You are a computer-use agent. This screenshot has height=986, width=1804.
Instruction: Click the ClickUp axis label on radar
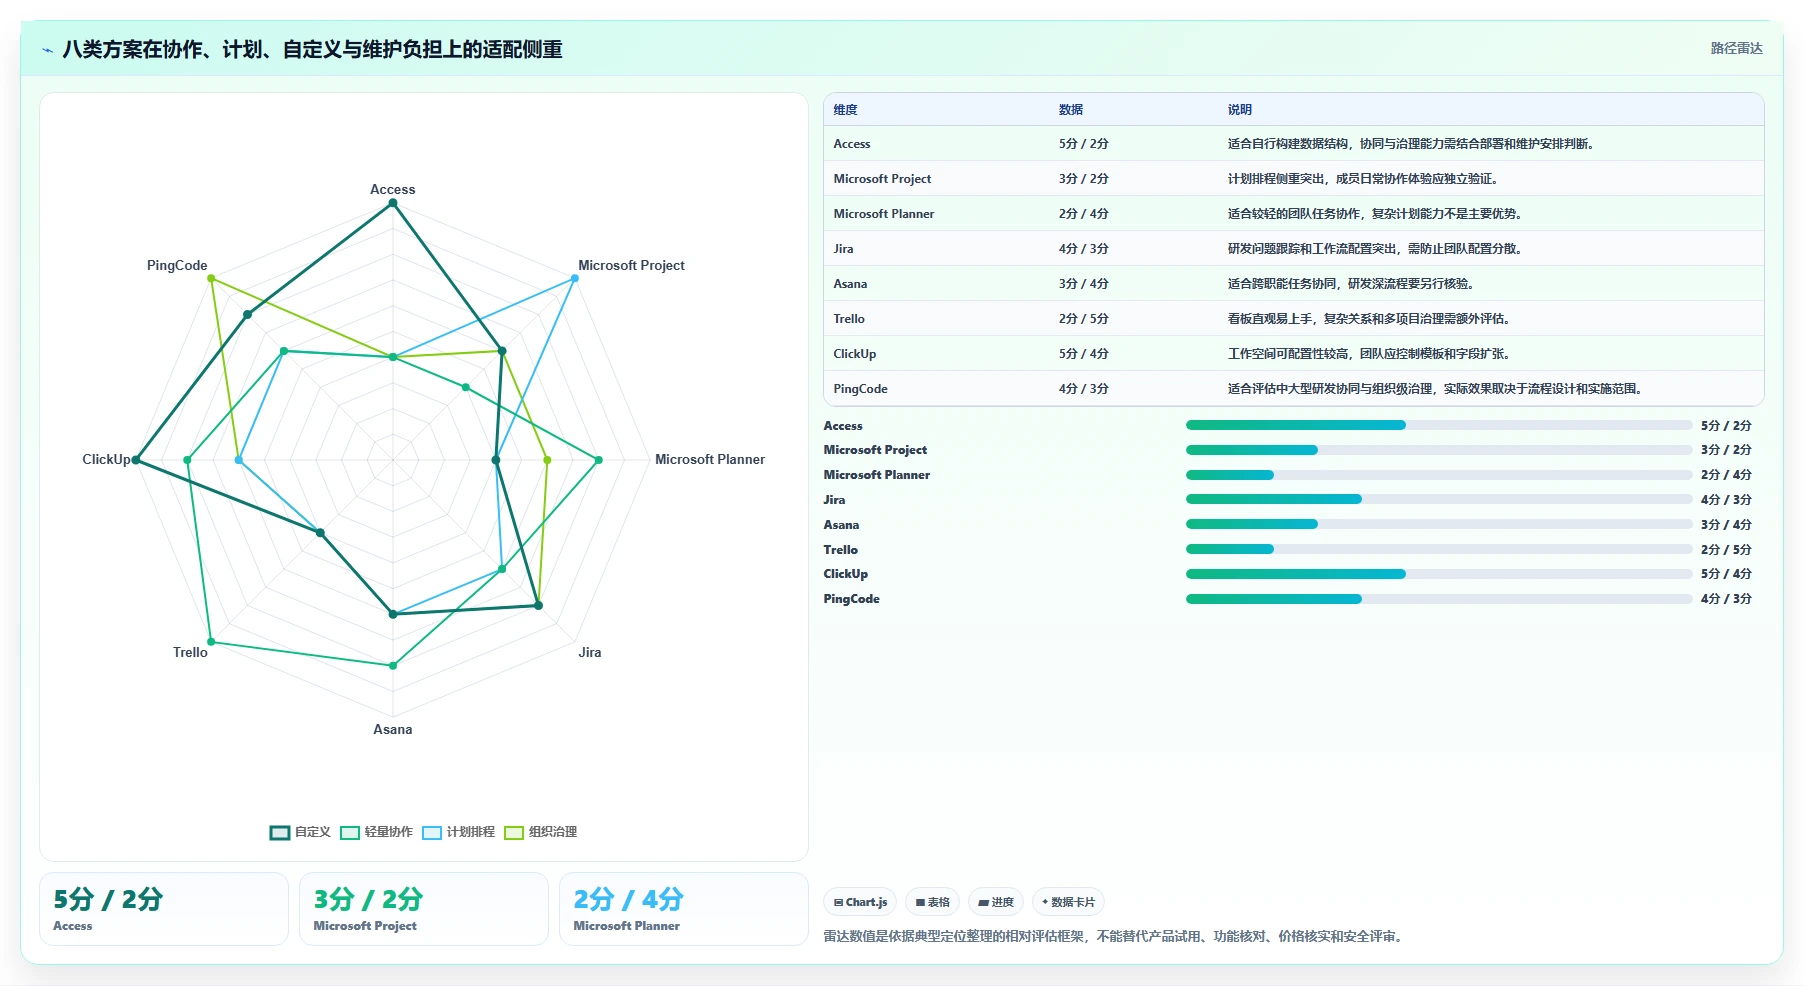[106, 460]
